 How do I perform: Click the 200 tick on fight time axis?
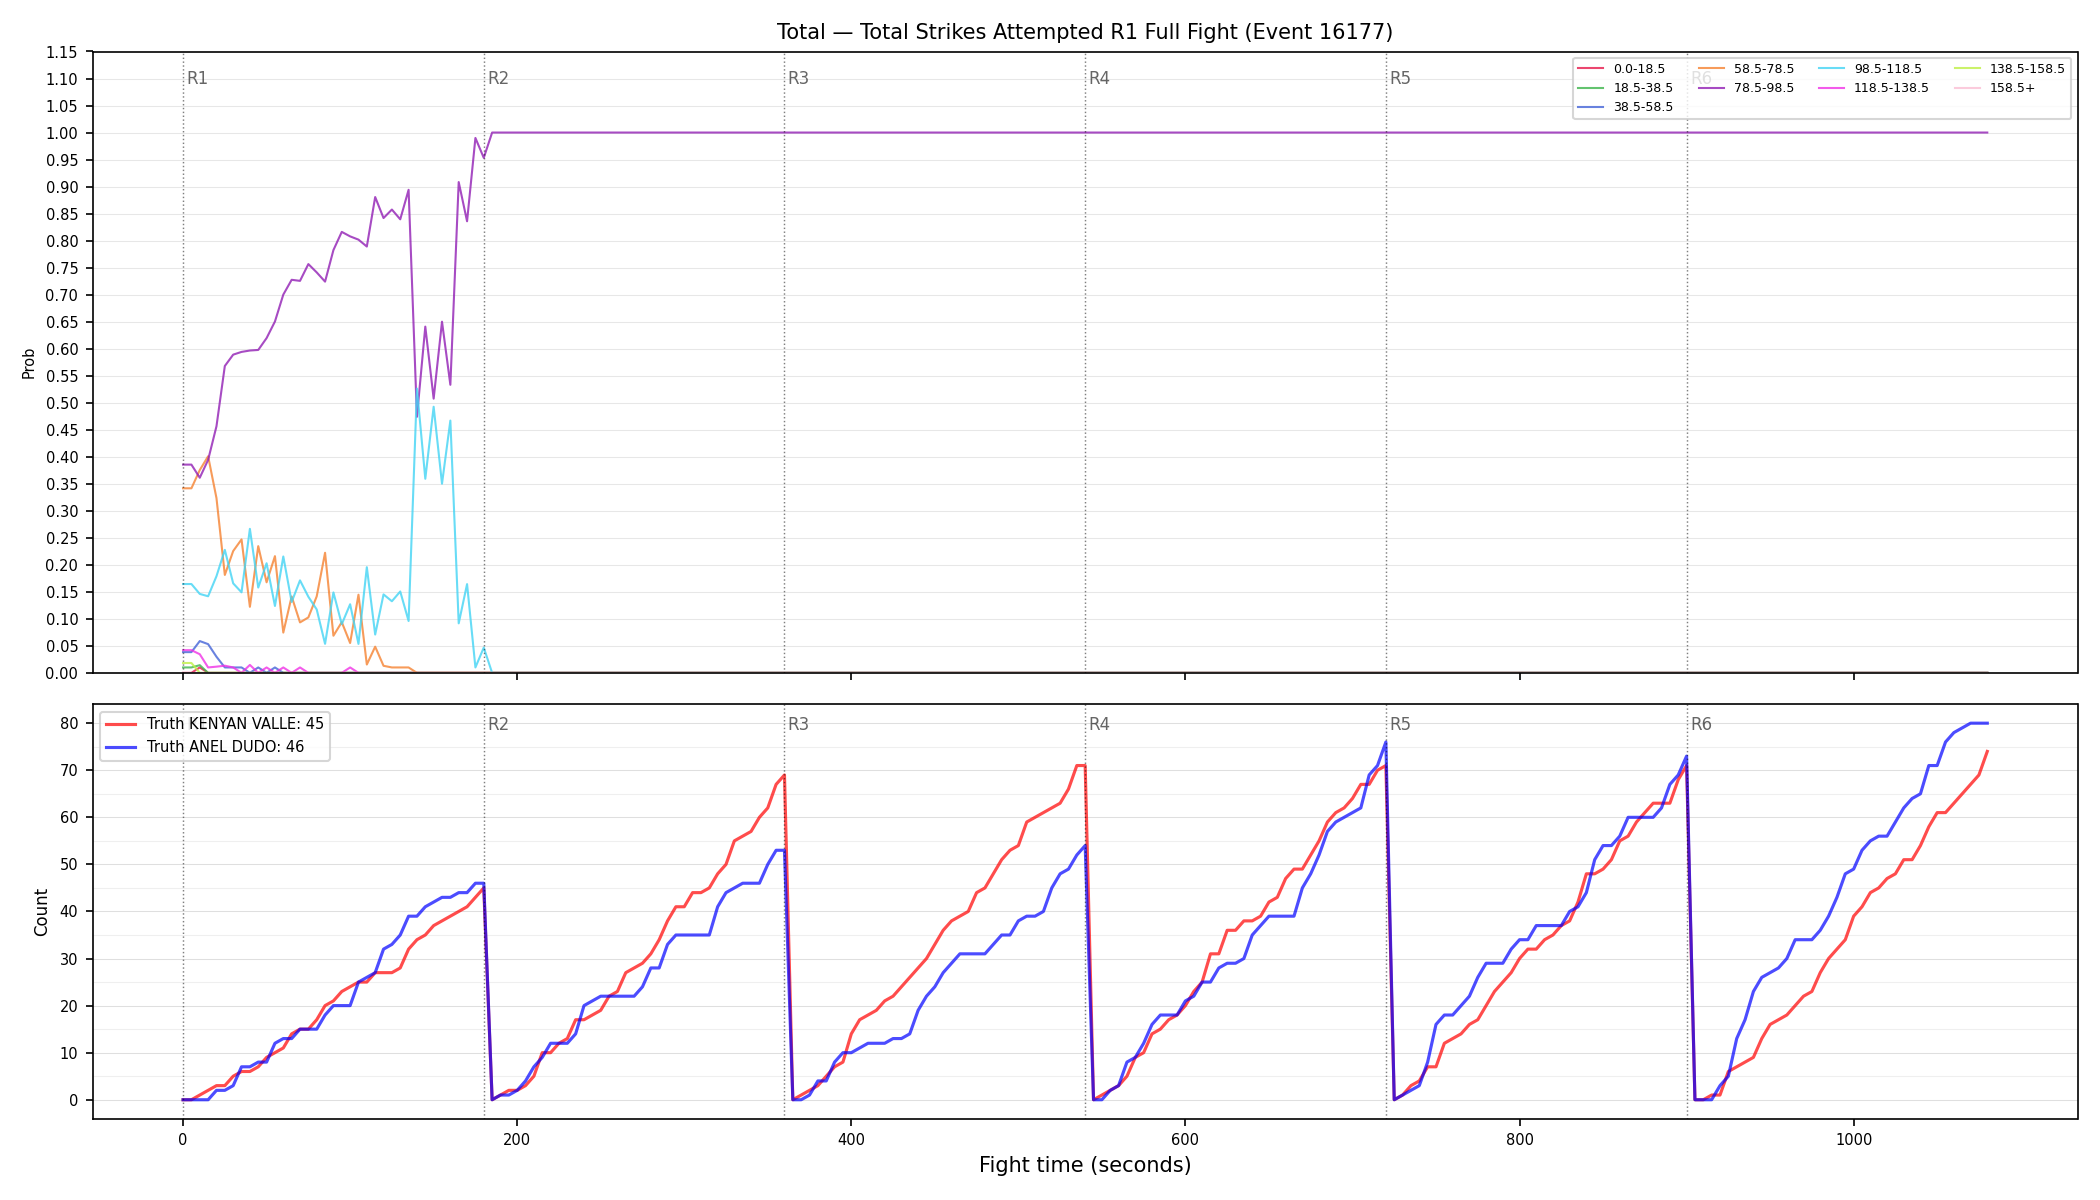[517, 1139]
